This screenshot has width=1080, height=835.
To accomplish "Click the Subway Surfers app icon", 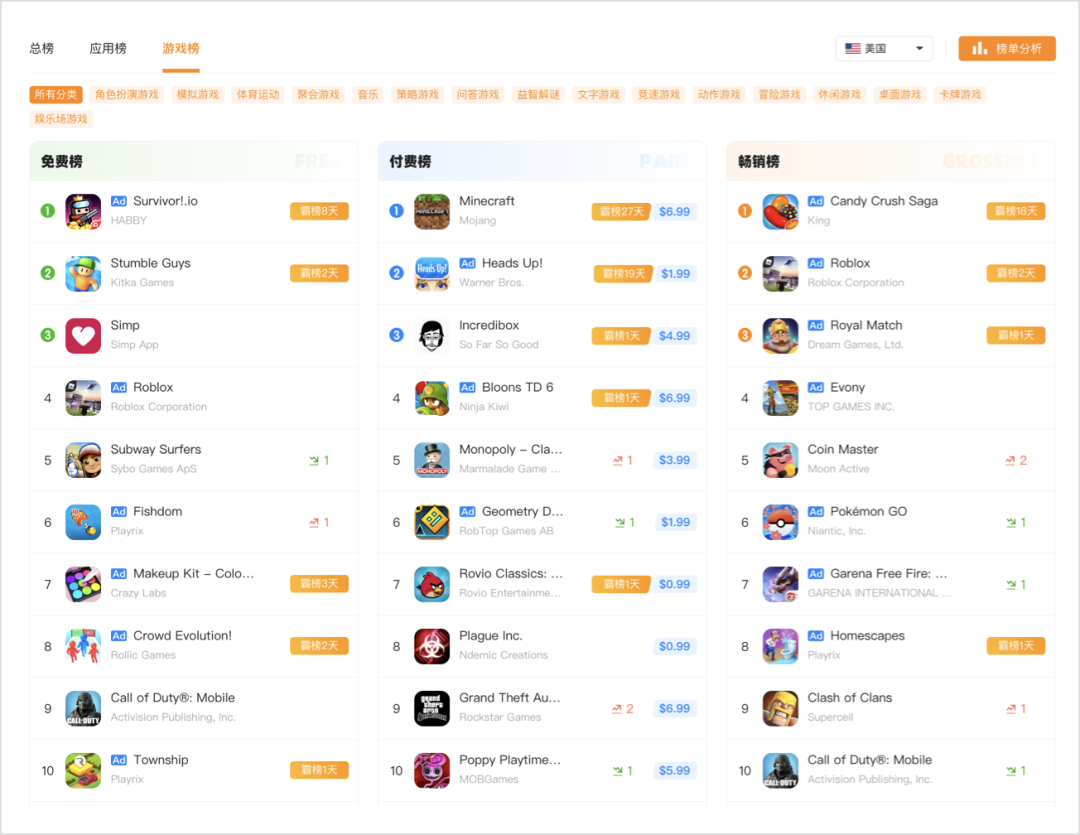I will point(83,460).
